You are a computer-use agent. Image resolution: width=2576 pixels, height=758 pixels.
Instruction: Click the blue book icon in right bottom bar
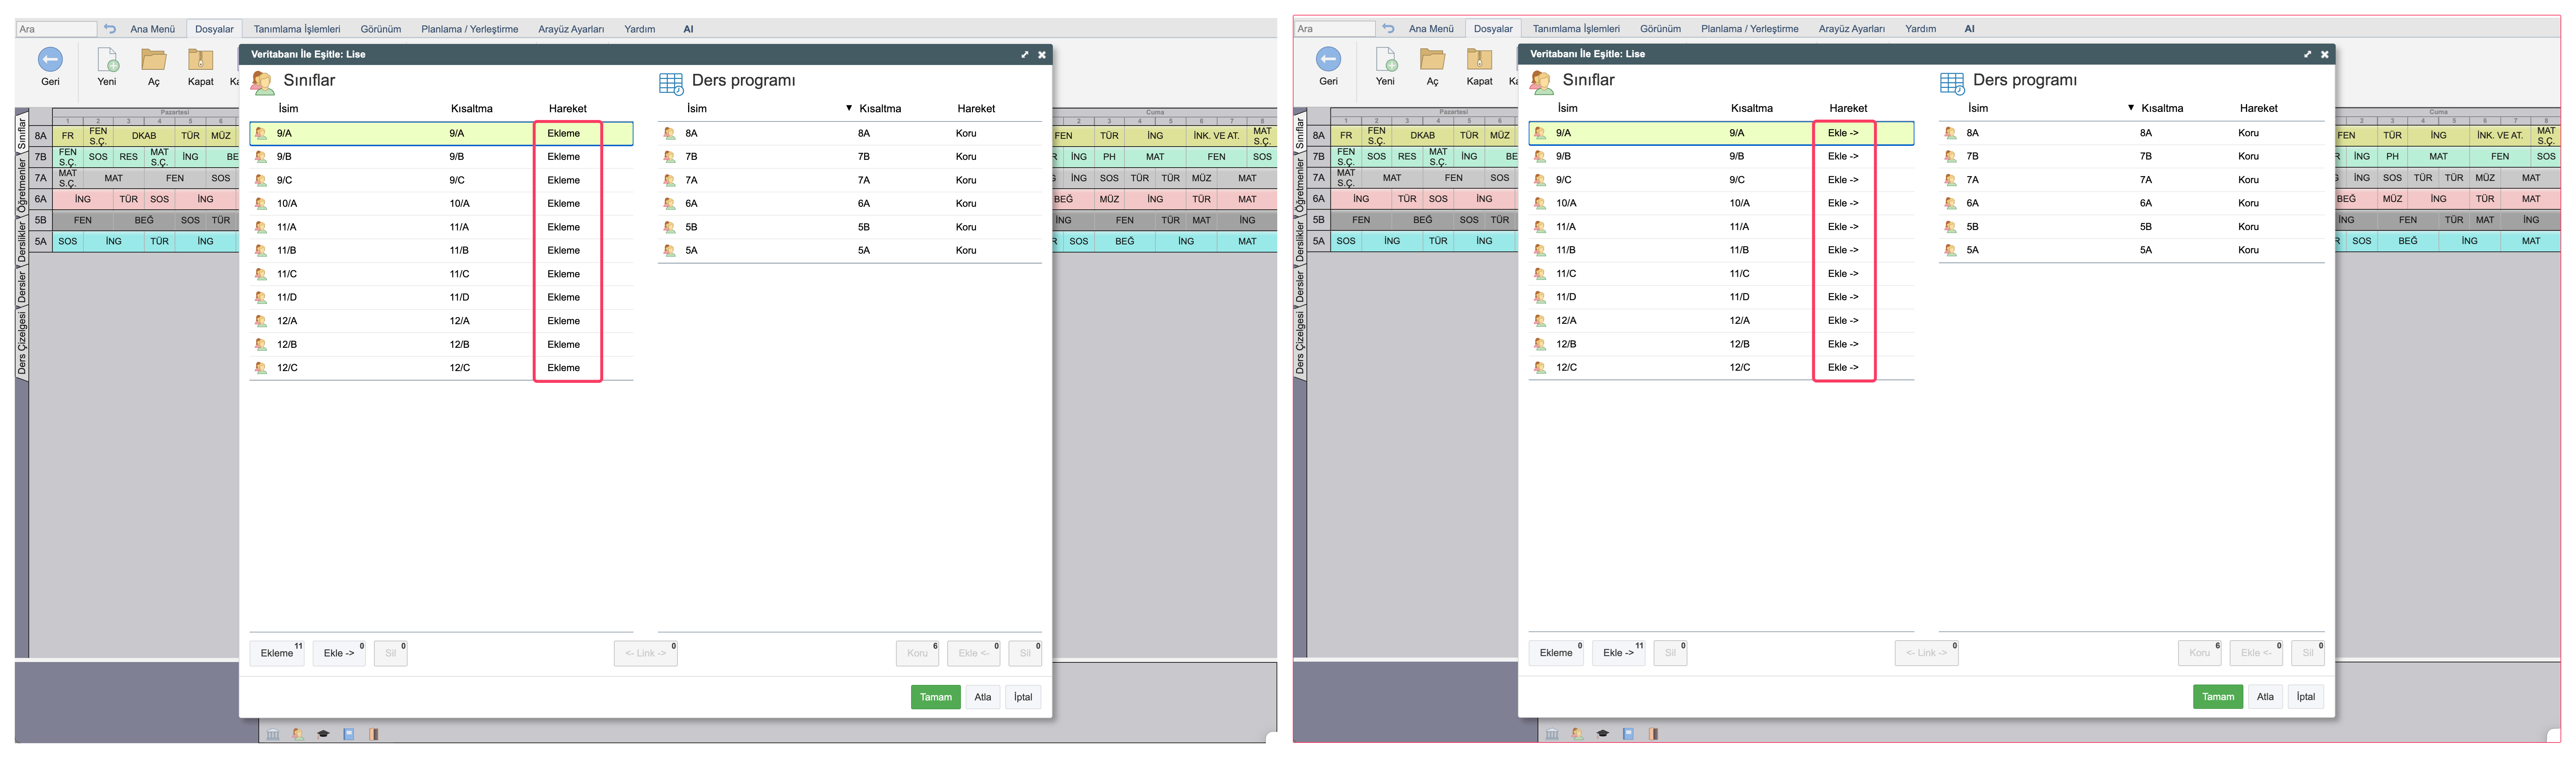point(1628,734)
